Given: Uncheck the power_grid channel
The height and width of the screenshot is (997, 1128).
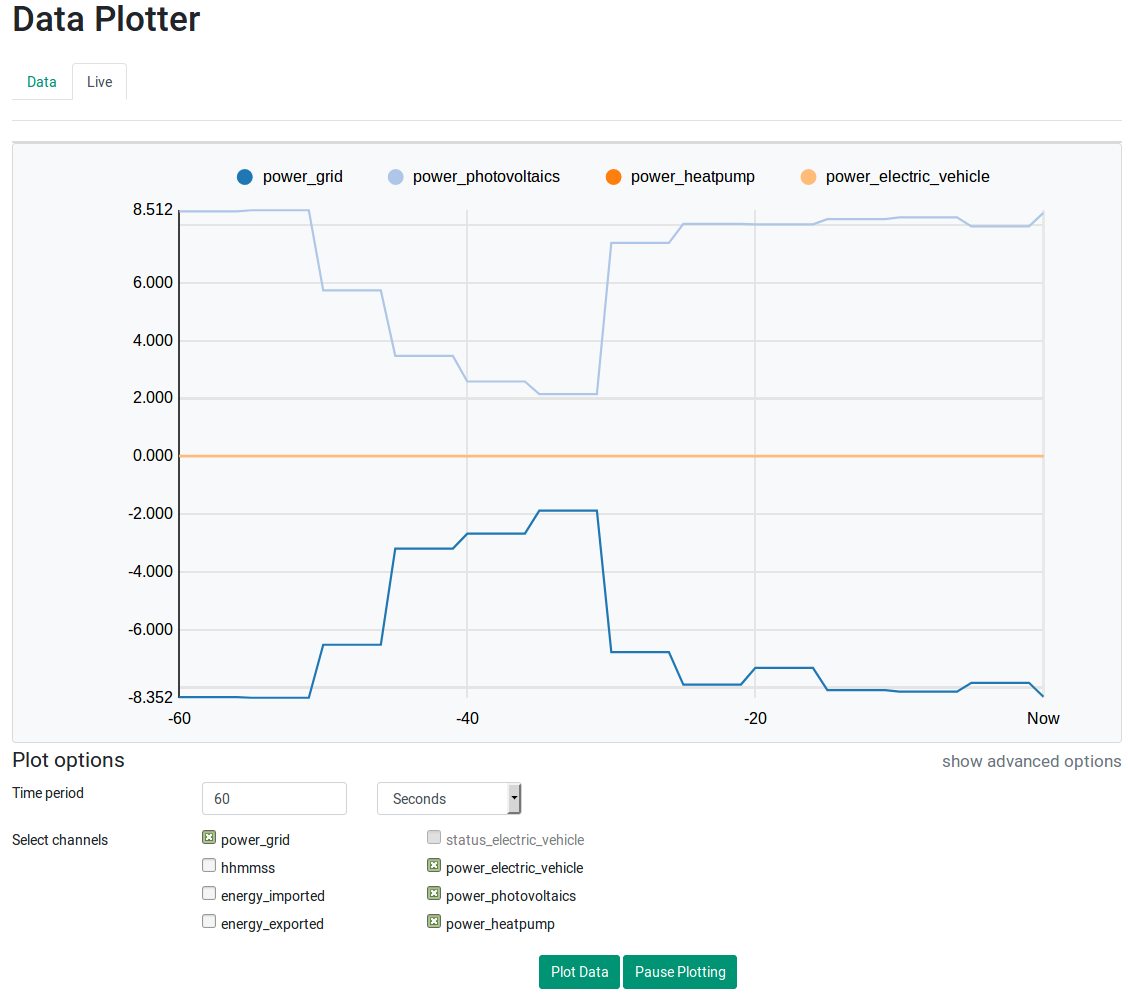Looking at the screenshot, I should pos(209,836).
